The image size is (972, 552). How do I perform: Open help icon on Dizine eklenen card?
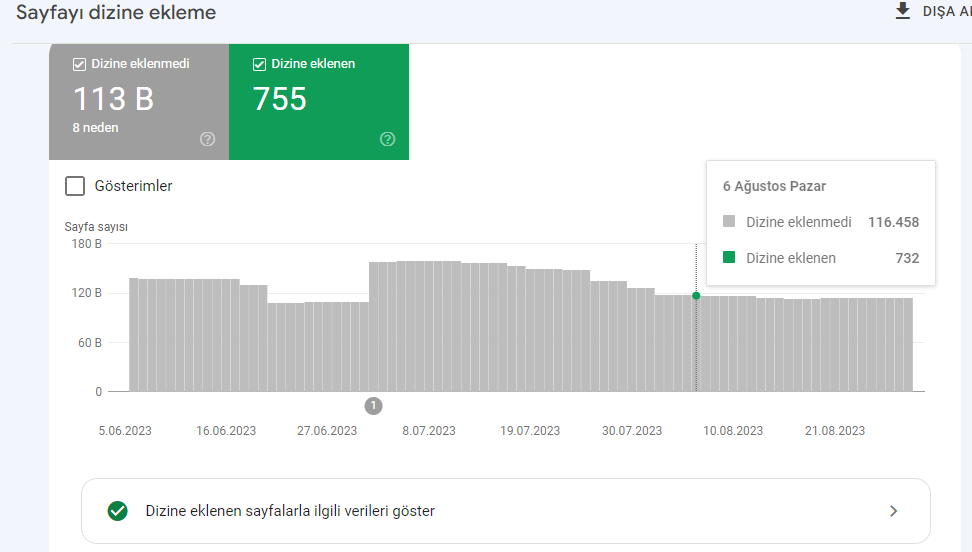[x=387, y=139]
